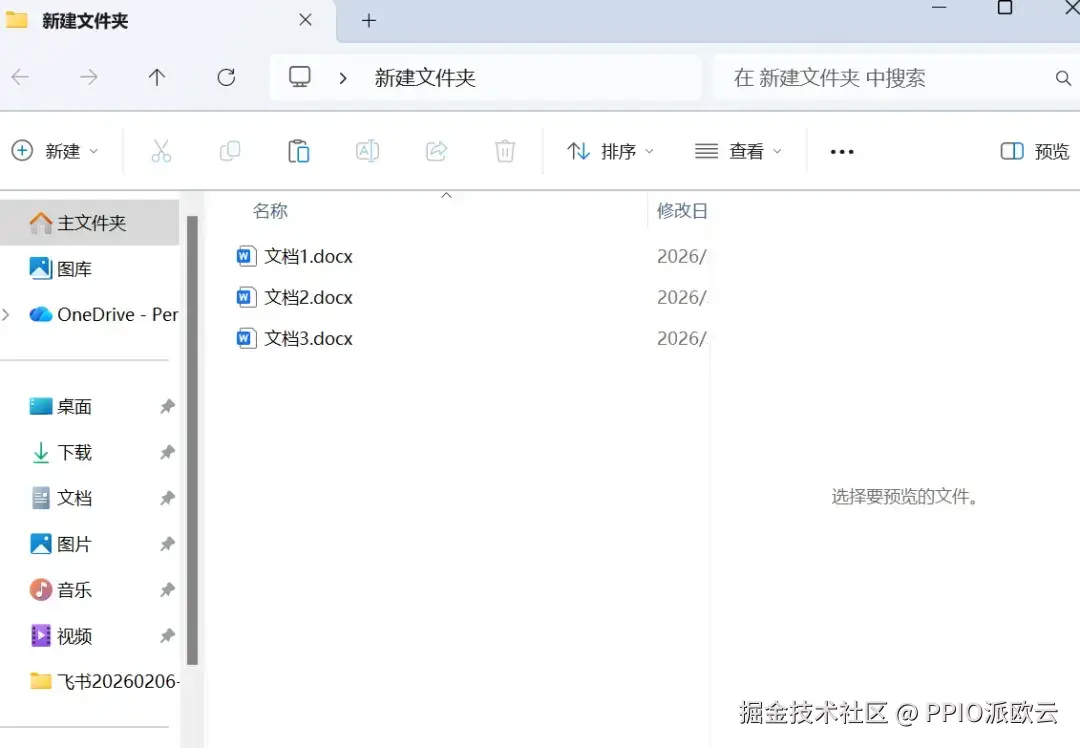The height and width of the screenshot is (748, 1080).
Task: Click 新建文件夹 in the address bar
Action: pos(425,78)
